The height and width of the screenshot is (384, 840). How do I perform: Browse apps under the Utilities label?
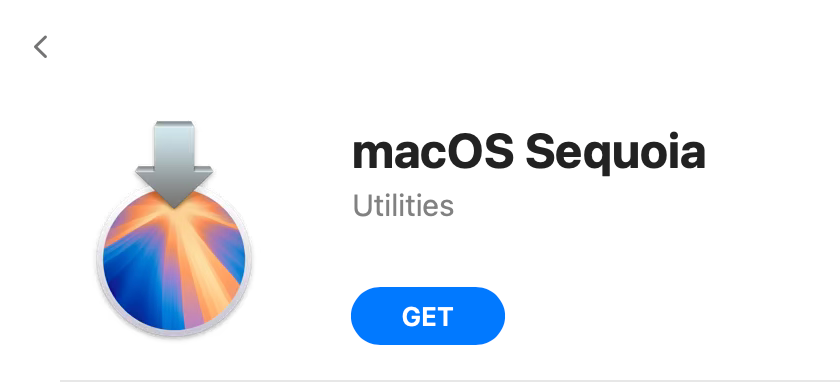[403, 205]
